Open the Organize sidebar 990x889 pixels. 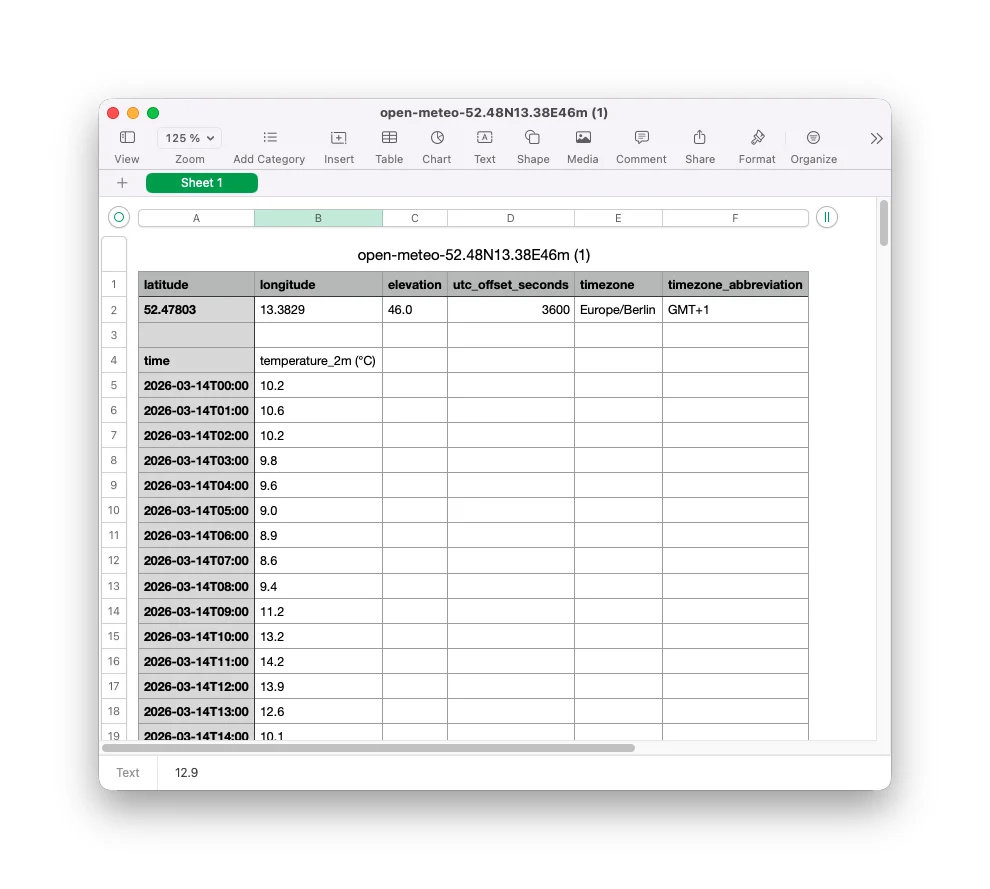click(813, 141)
